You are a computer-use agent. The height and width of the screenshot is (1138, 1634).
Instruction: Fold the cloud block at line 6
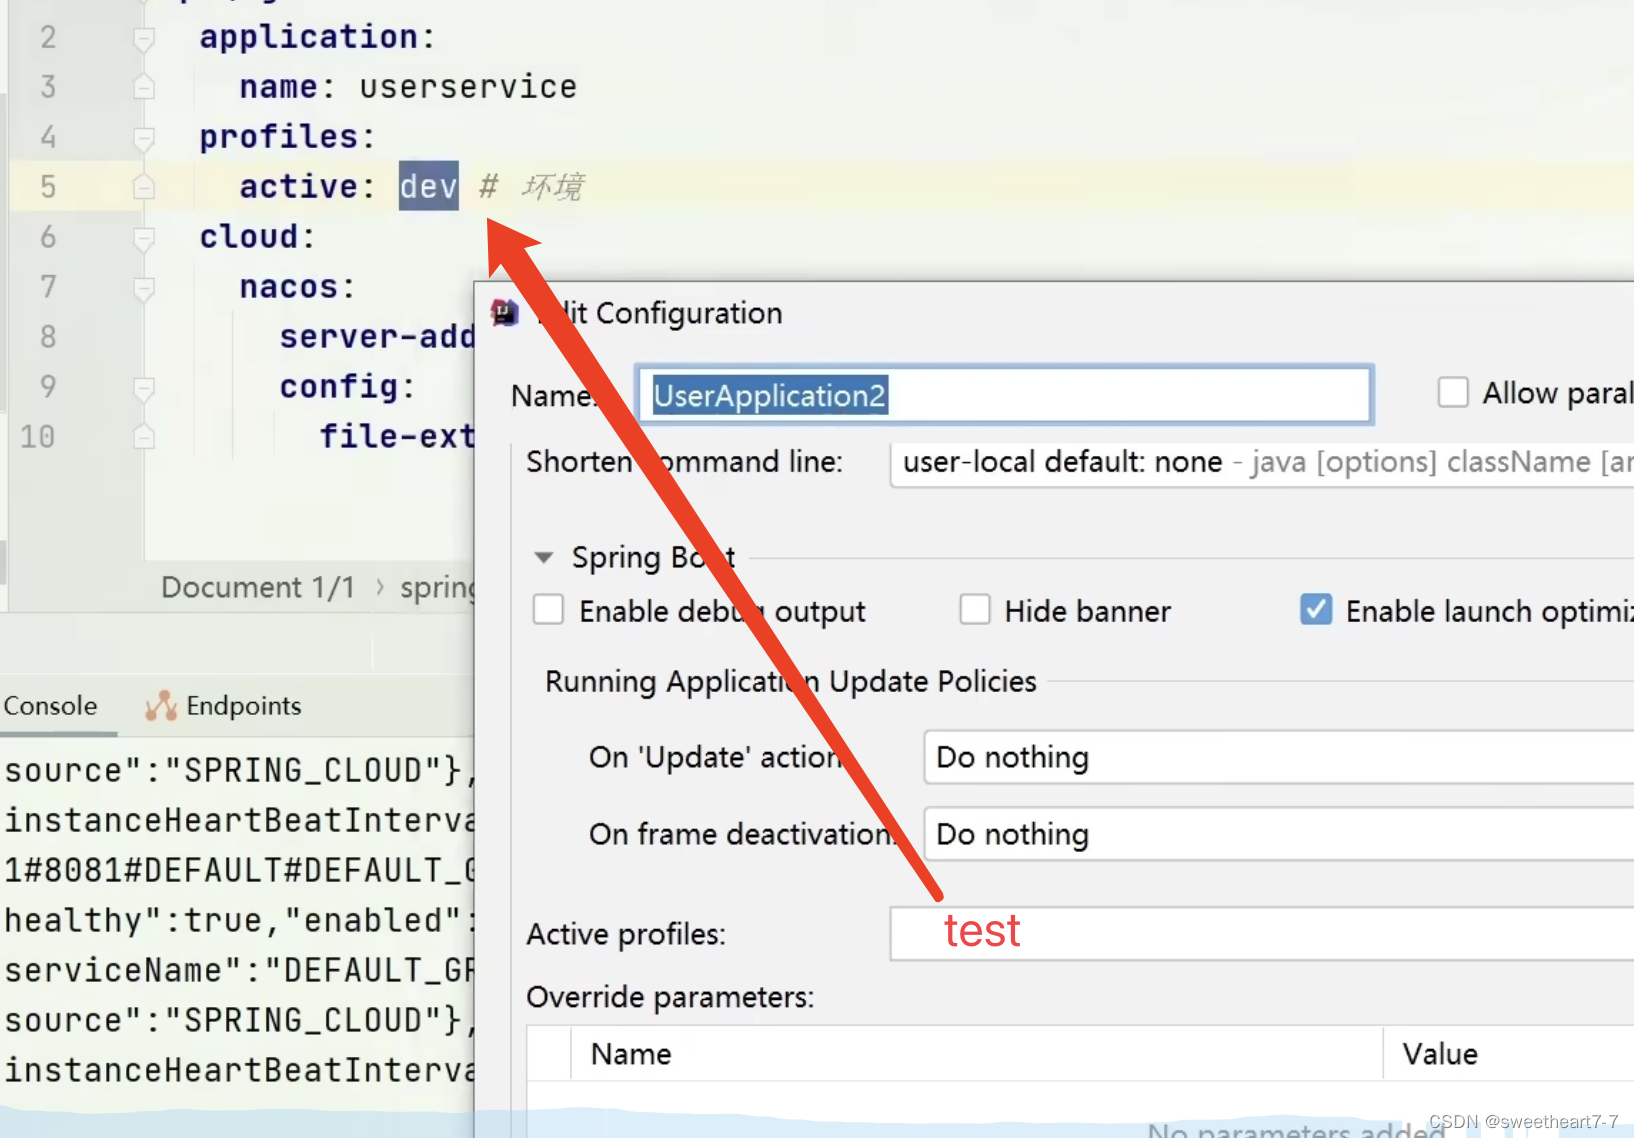pyautogui.click(x=144, y=238)
